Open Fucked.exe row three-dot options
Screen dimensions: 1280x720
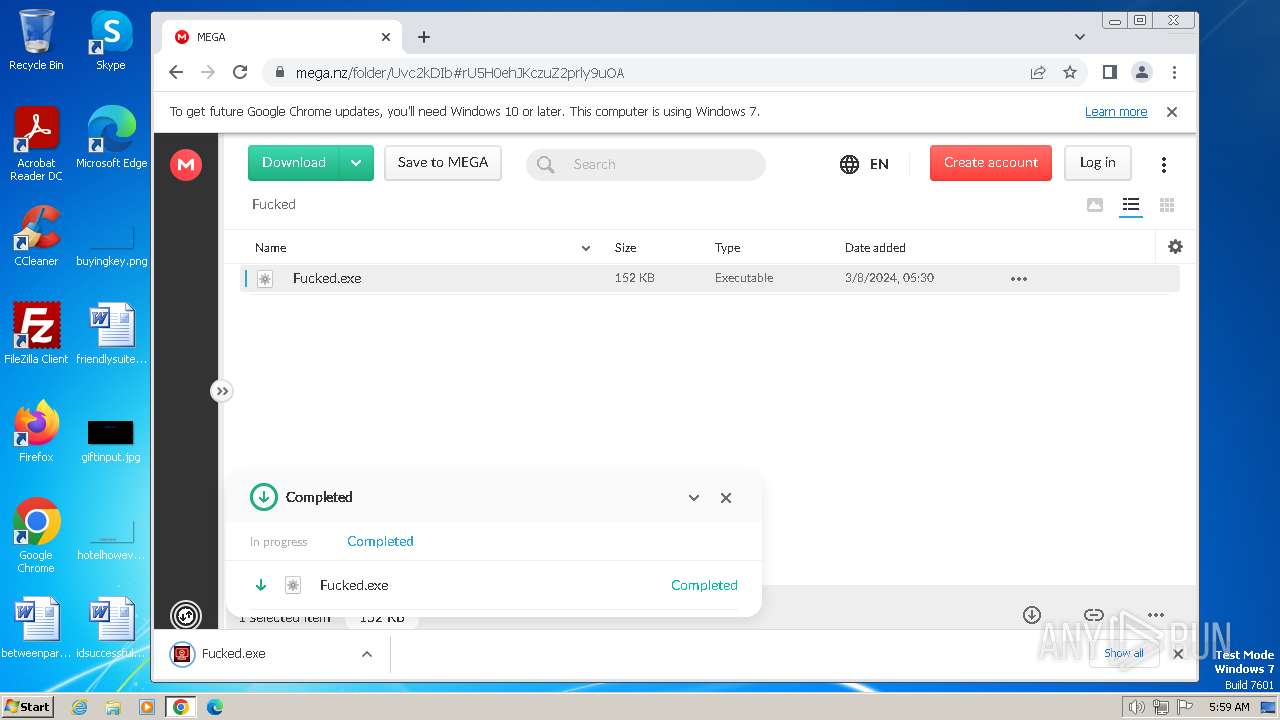1019,279
